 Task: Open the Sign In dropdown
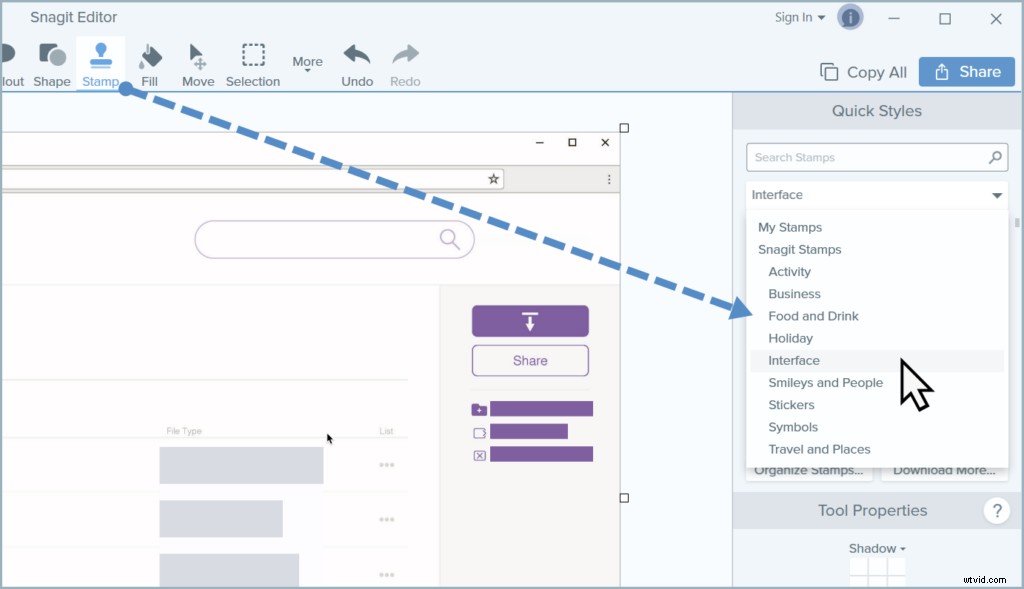pyautogui.click(x=799, y=16)
